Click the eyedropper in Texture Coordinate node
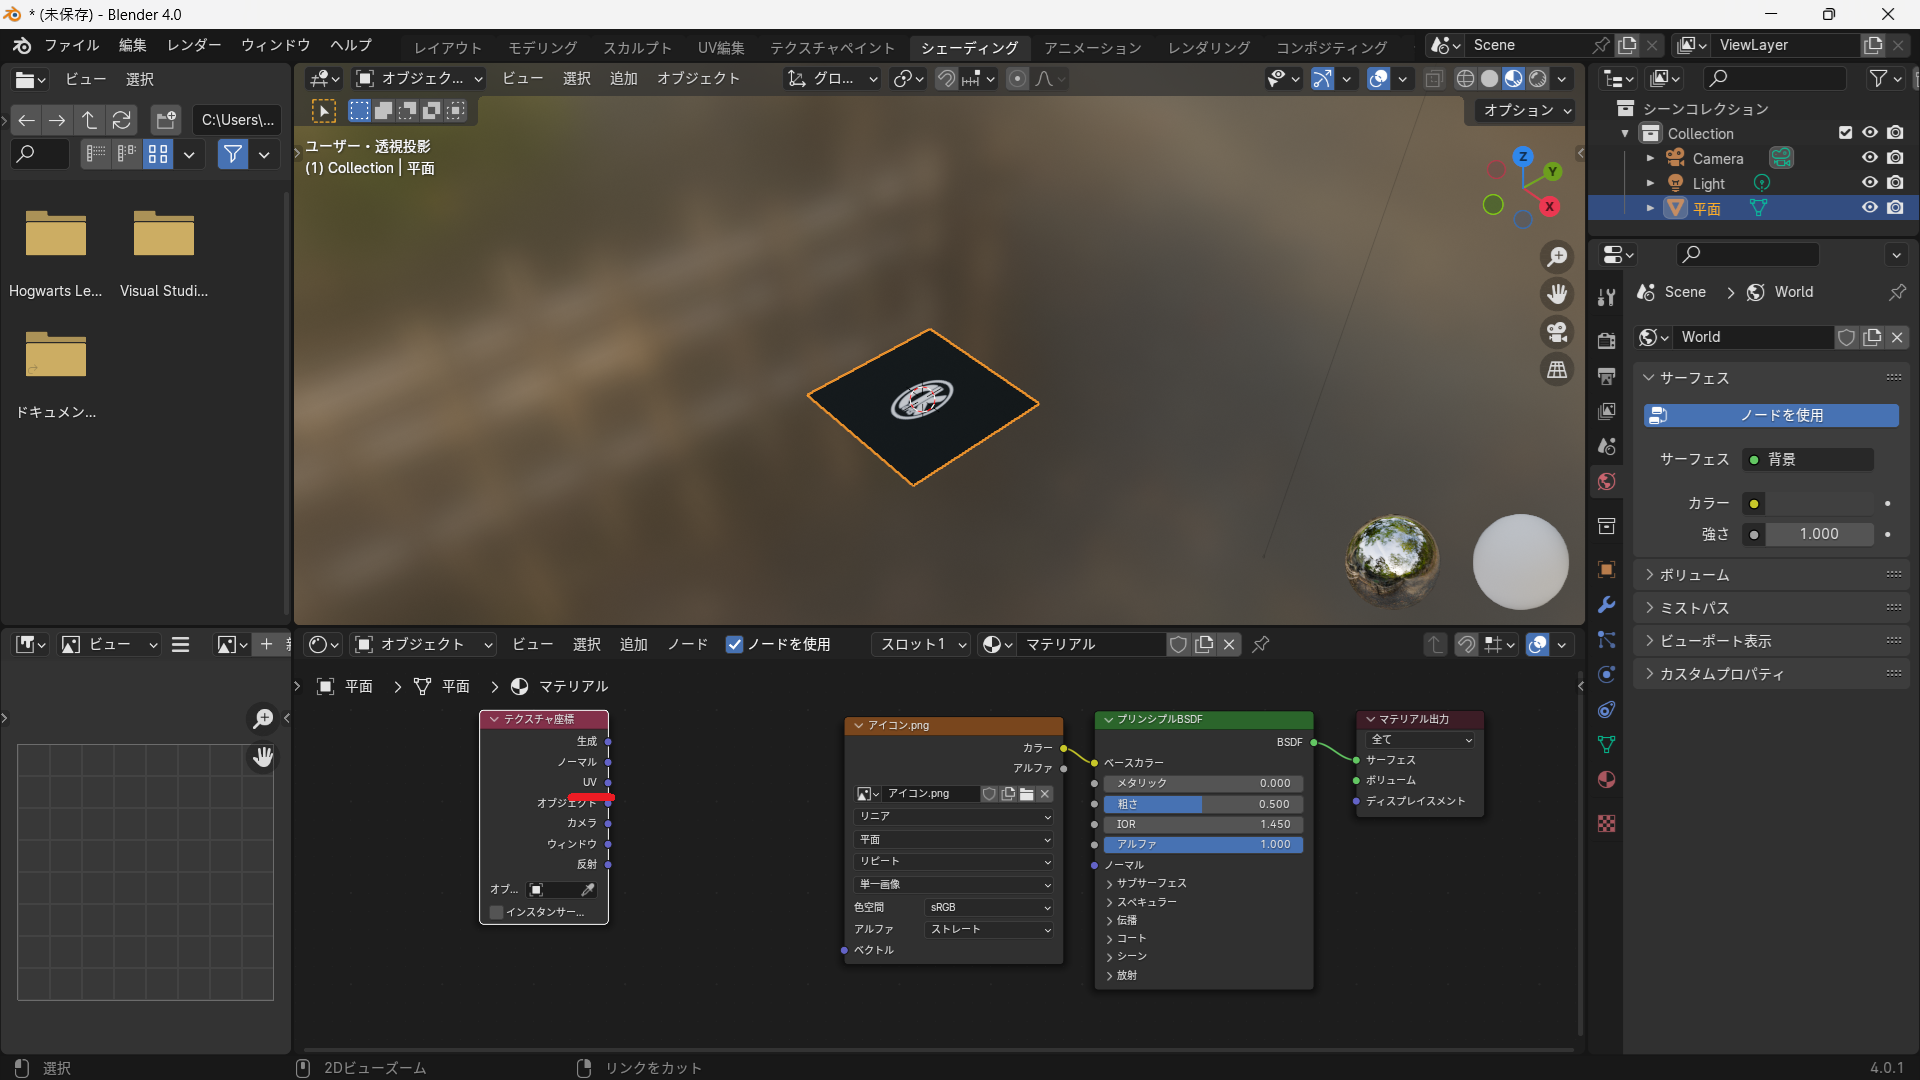This screenshot has height=1080, width=1920. tap(588, 889)
